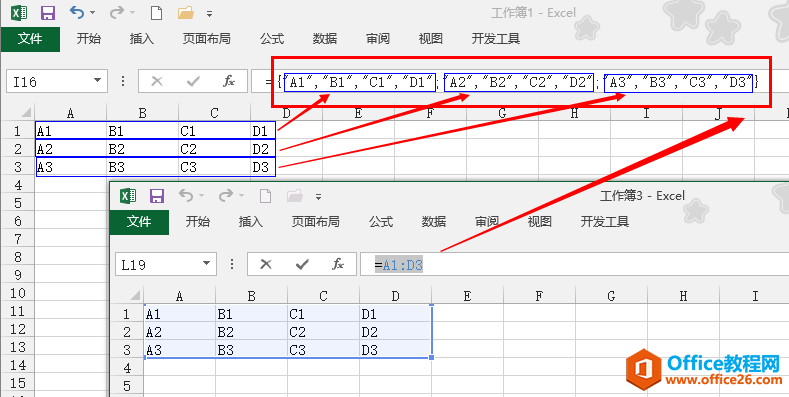Screen dimensions: 789x397
Task: Click Insert Function fx in 工作簿3 window
Action: [x=338, y=264]
